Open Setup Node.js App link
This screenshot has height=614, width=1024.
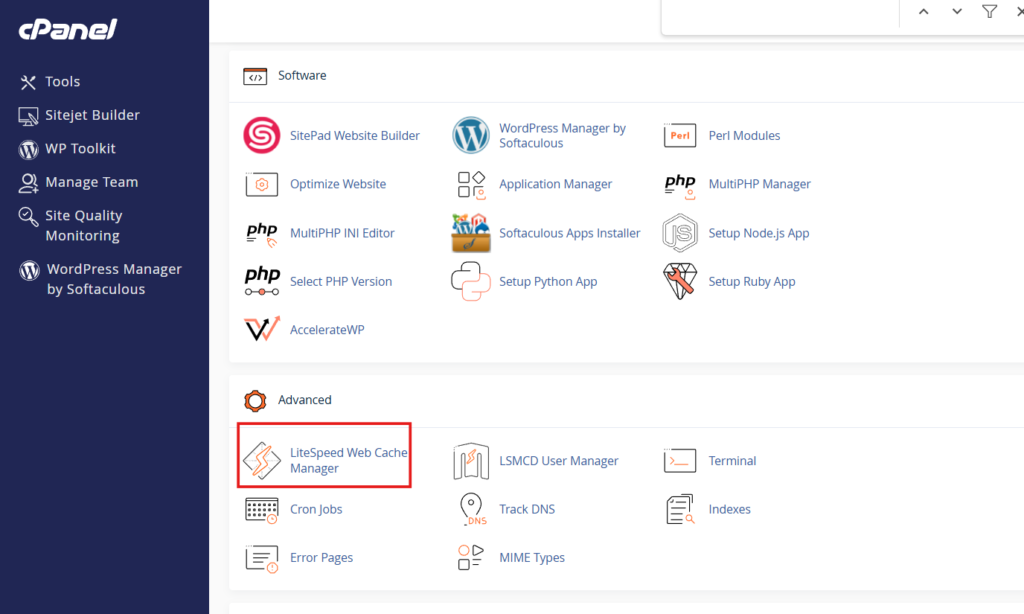[759, 233]
